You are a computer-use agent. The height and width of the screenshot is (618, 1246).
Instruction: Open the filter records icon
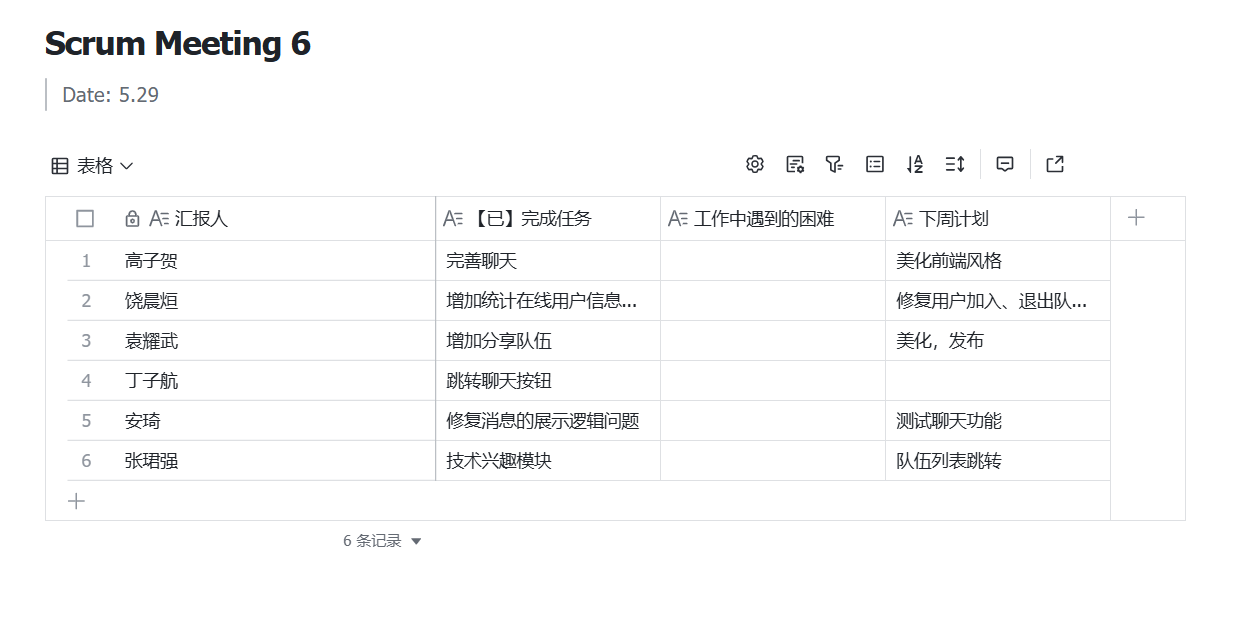tap(835, 165)
